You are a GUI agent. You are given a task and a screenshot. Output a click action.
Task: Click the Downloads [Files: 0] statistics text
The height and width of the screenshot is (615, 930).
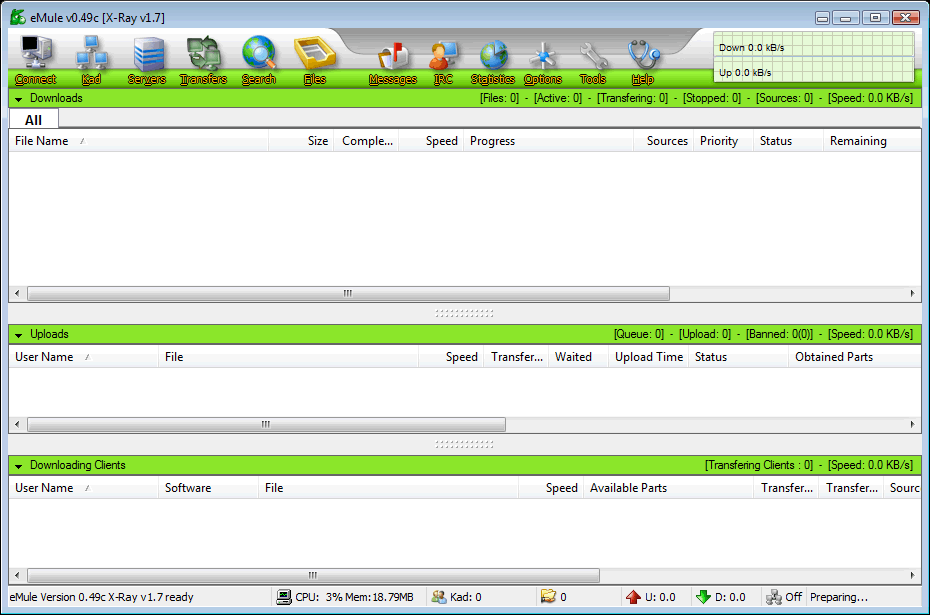(x=499, y=98)
